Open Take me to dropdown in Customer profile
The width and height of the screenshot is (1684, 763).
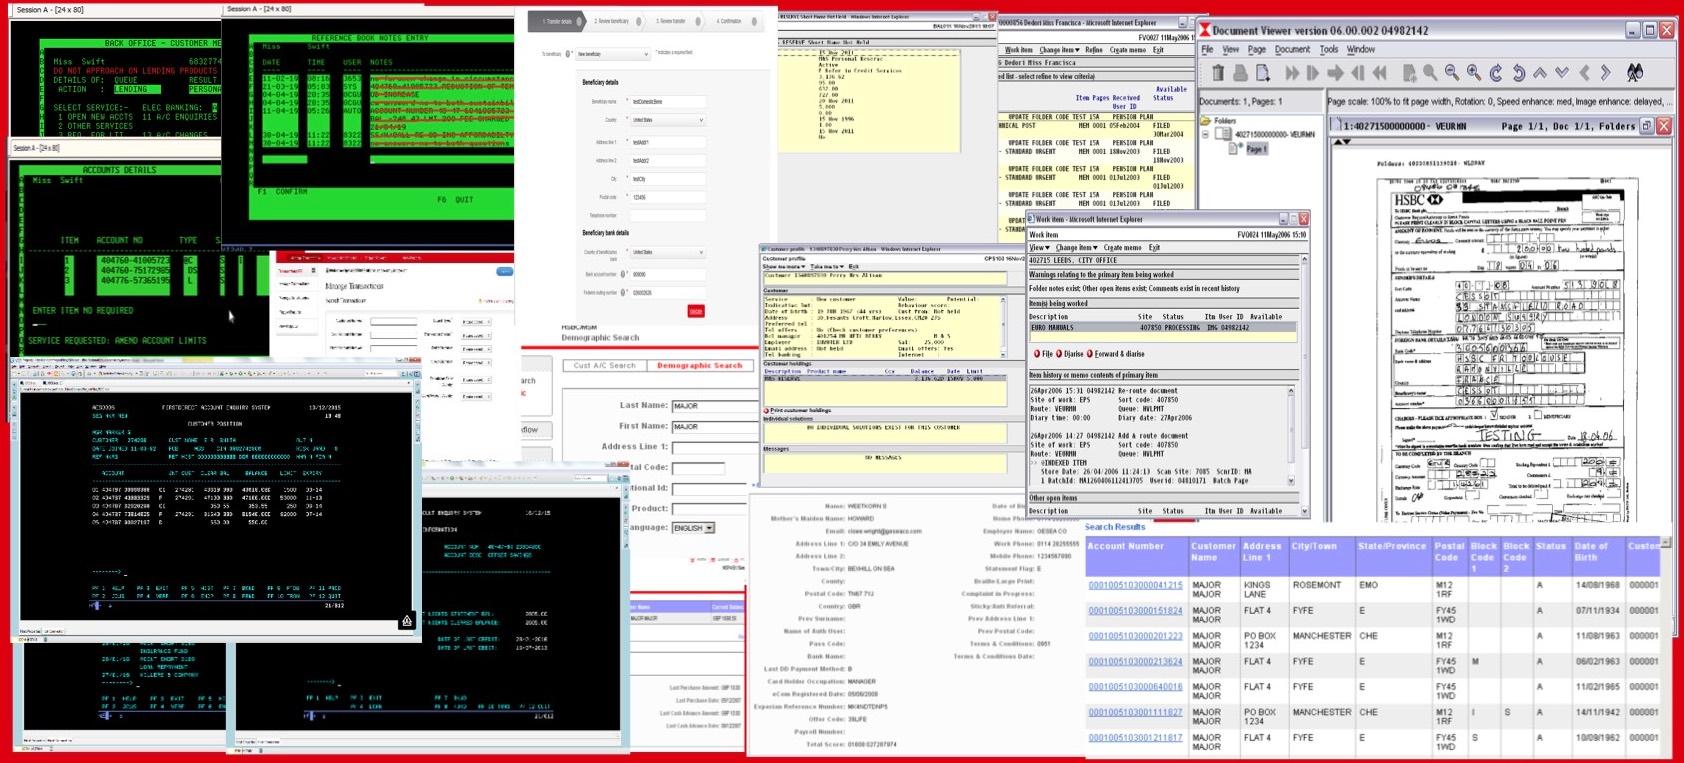click(x=827, y=266)
